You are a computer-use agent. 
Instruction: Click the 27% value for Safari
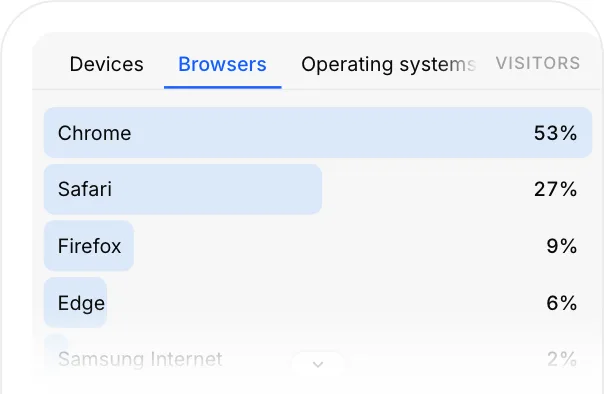555,189
